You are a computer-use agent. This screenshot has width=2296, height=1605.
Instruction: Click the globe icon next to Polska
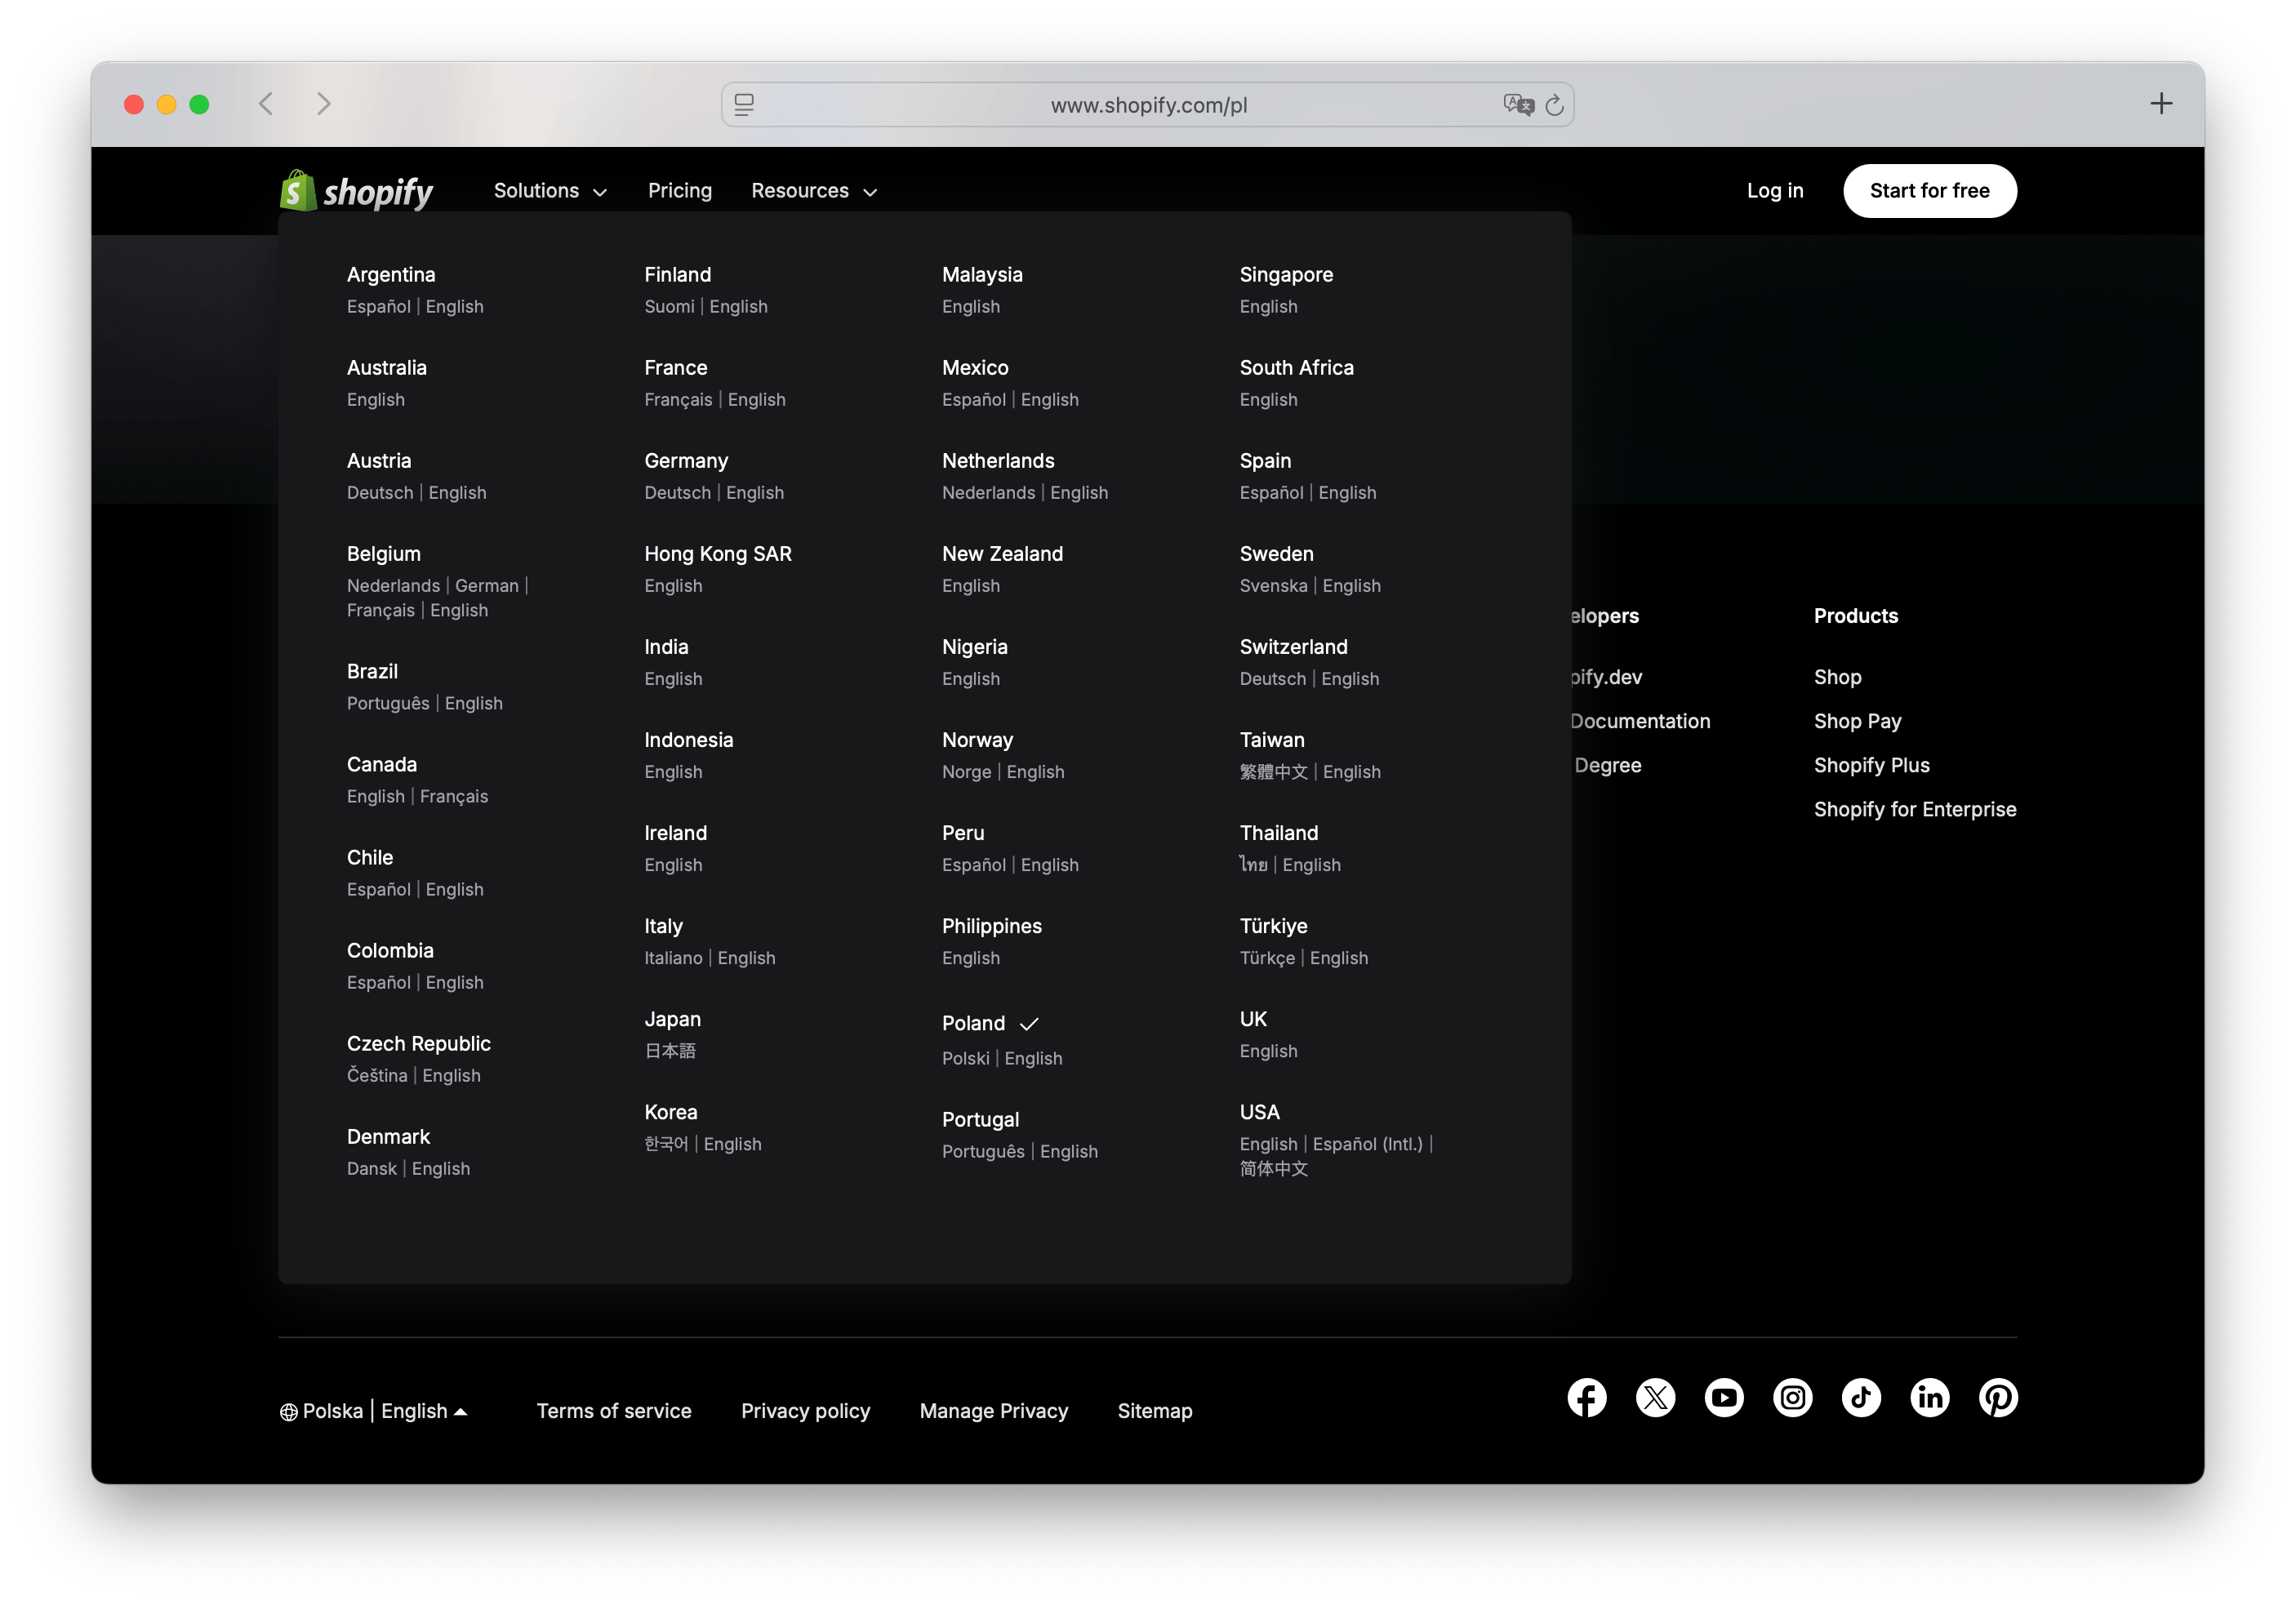(x=289, y=1412)
